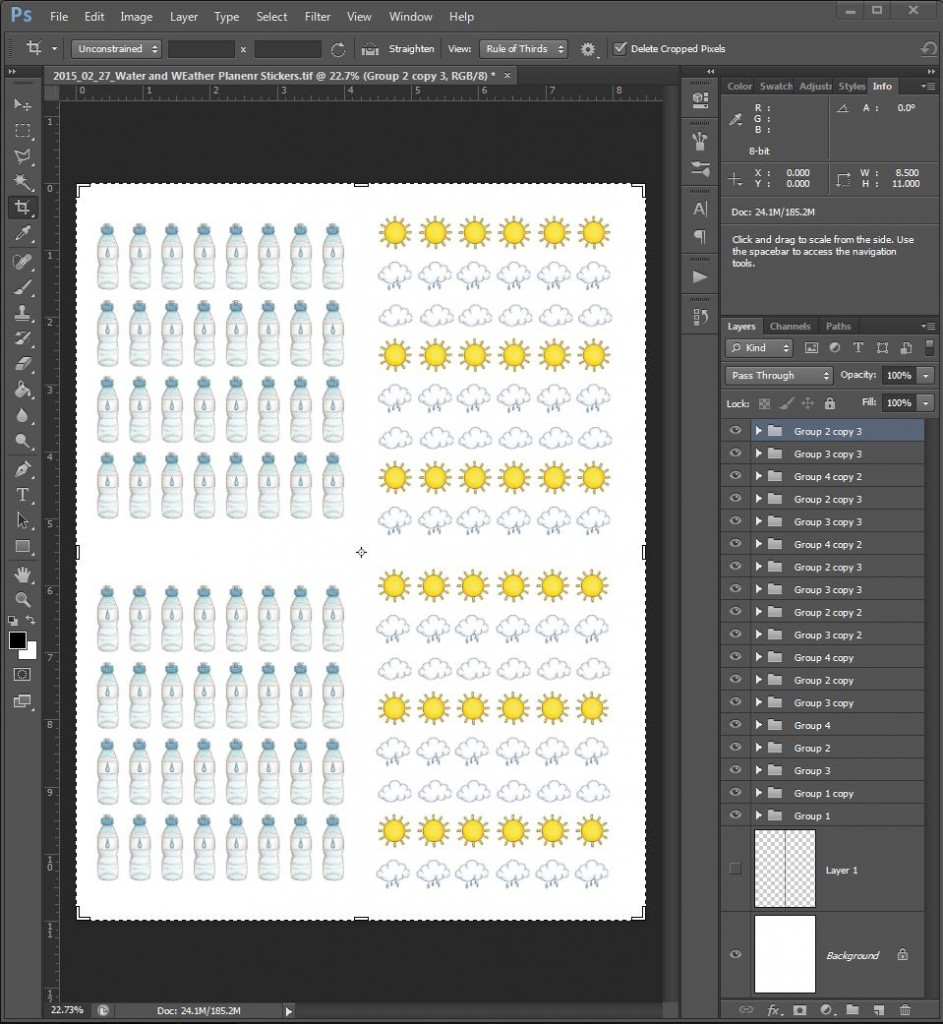Select the Lasso tool
The height and width of the screenshot is (1024, 943).
coord(23,156)
